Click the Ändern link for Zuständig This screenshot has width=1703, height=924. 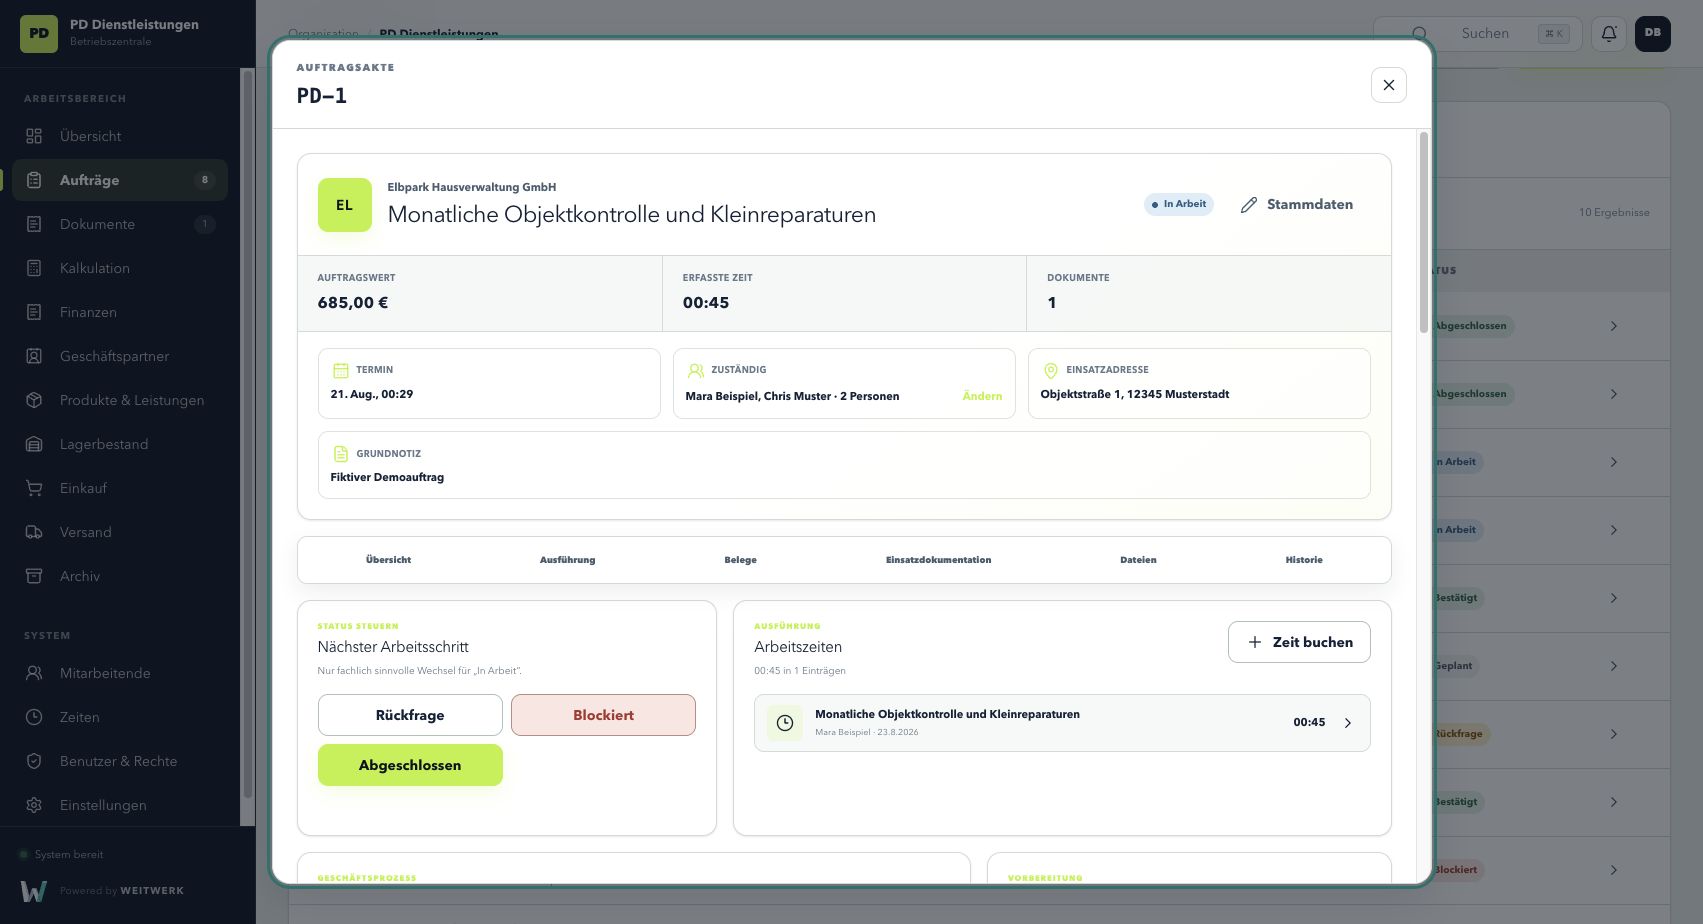click(x=982, y=396)
